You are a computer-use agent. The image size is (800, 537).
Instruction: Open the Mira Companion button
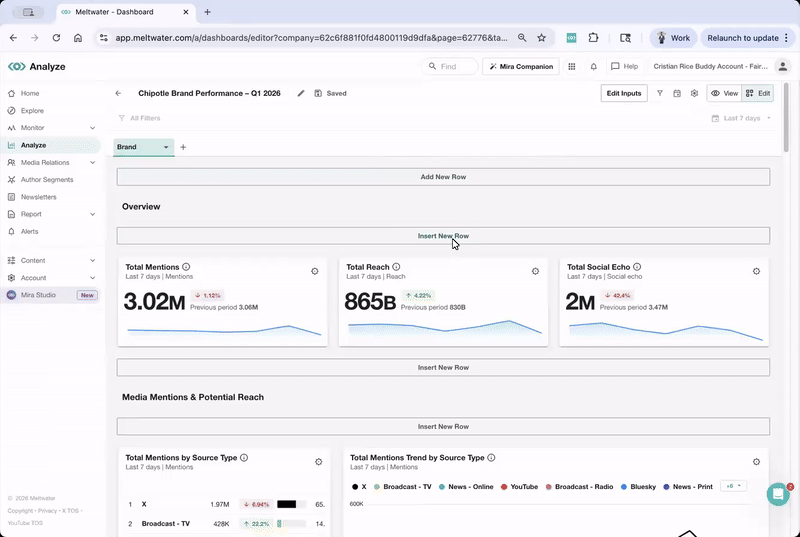tap(520, 66)
